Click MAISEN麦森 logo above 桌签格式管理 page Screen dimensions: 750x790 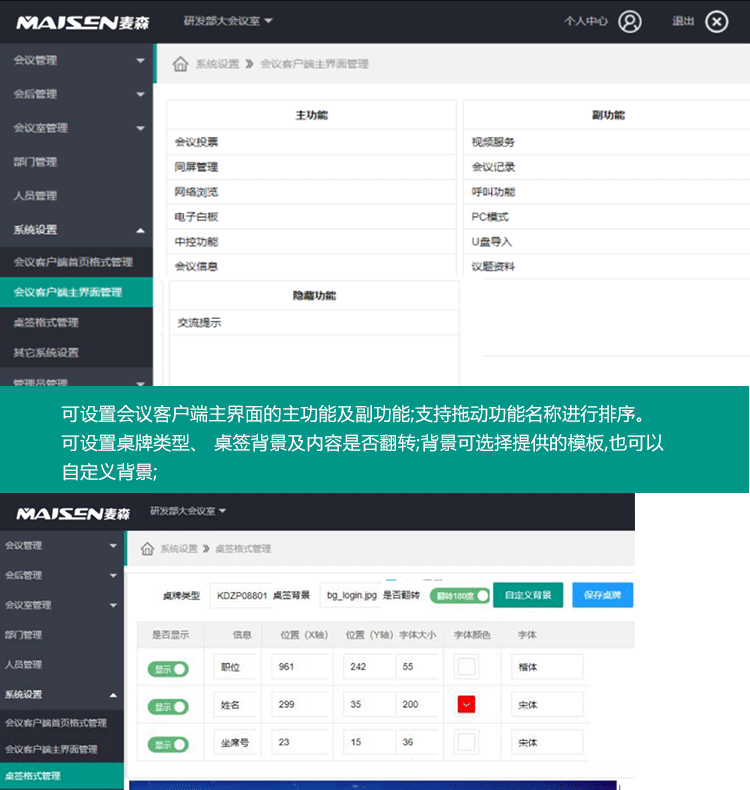(72, 513)
